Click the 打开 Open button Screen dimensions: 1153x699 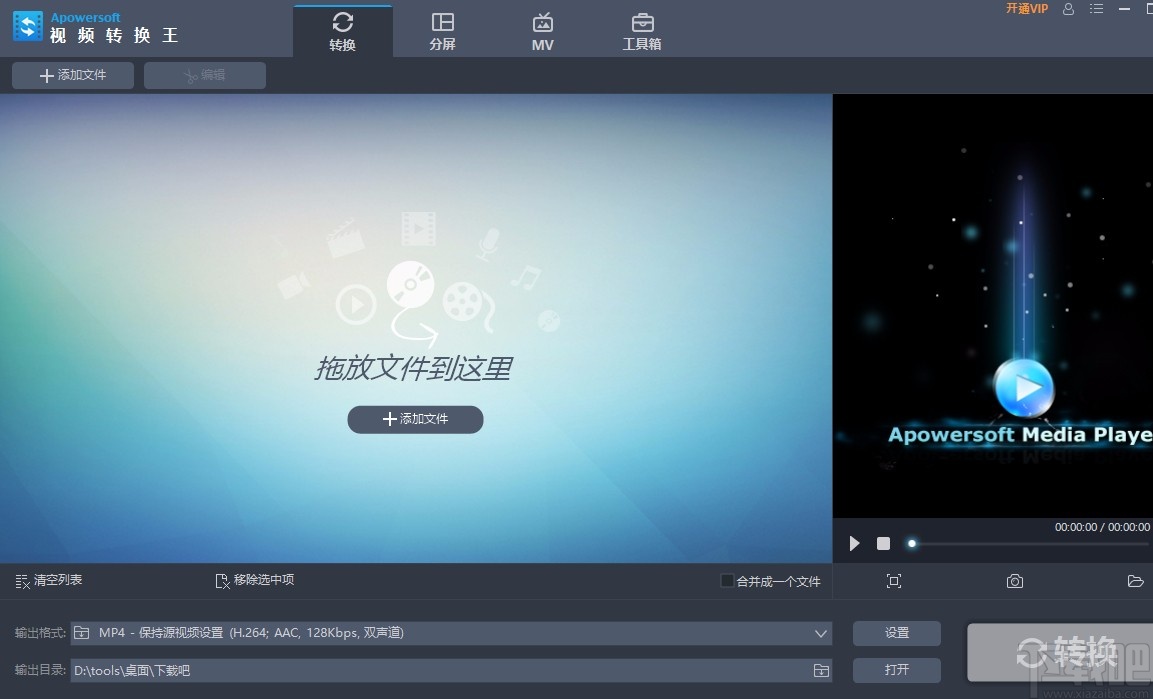click(x=896, y=670)
